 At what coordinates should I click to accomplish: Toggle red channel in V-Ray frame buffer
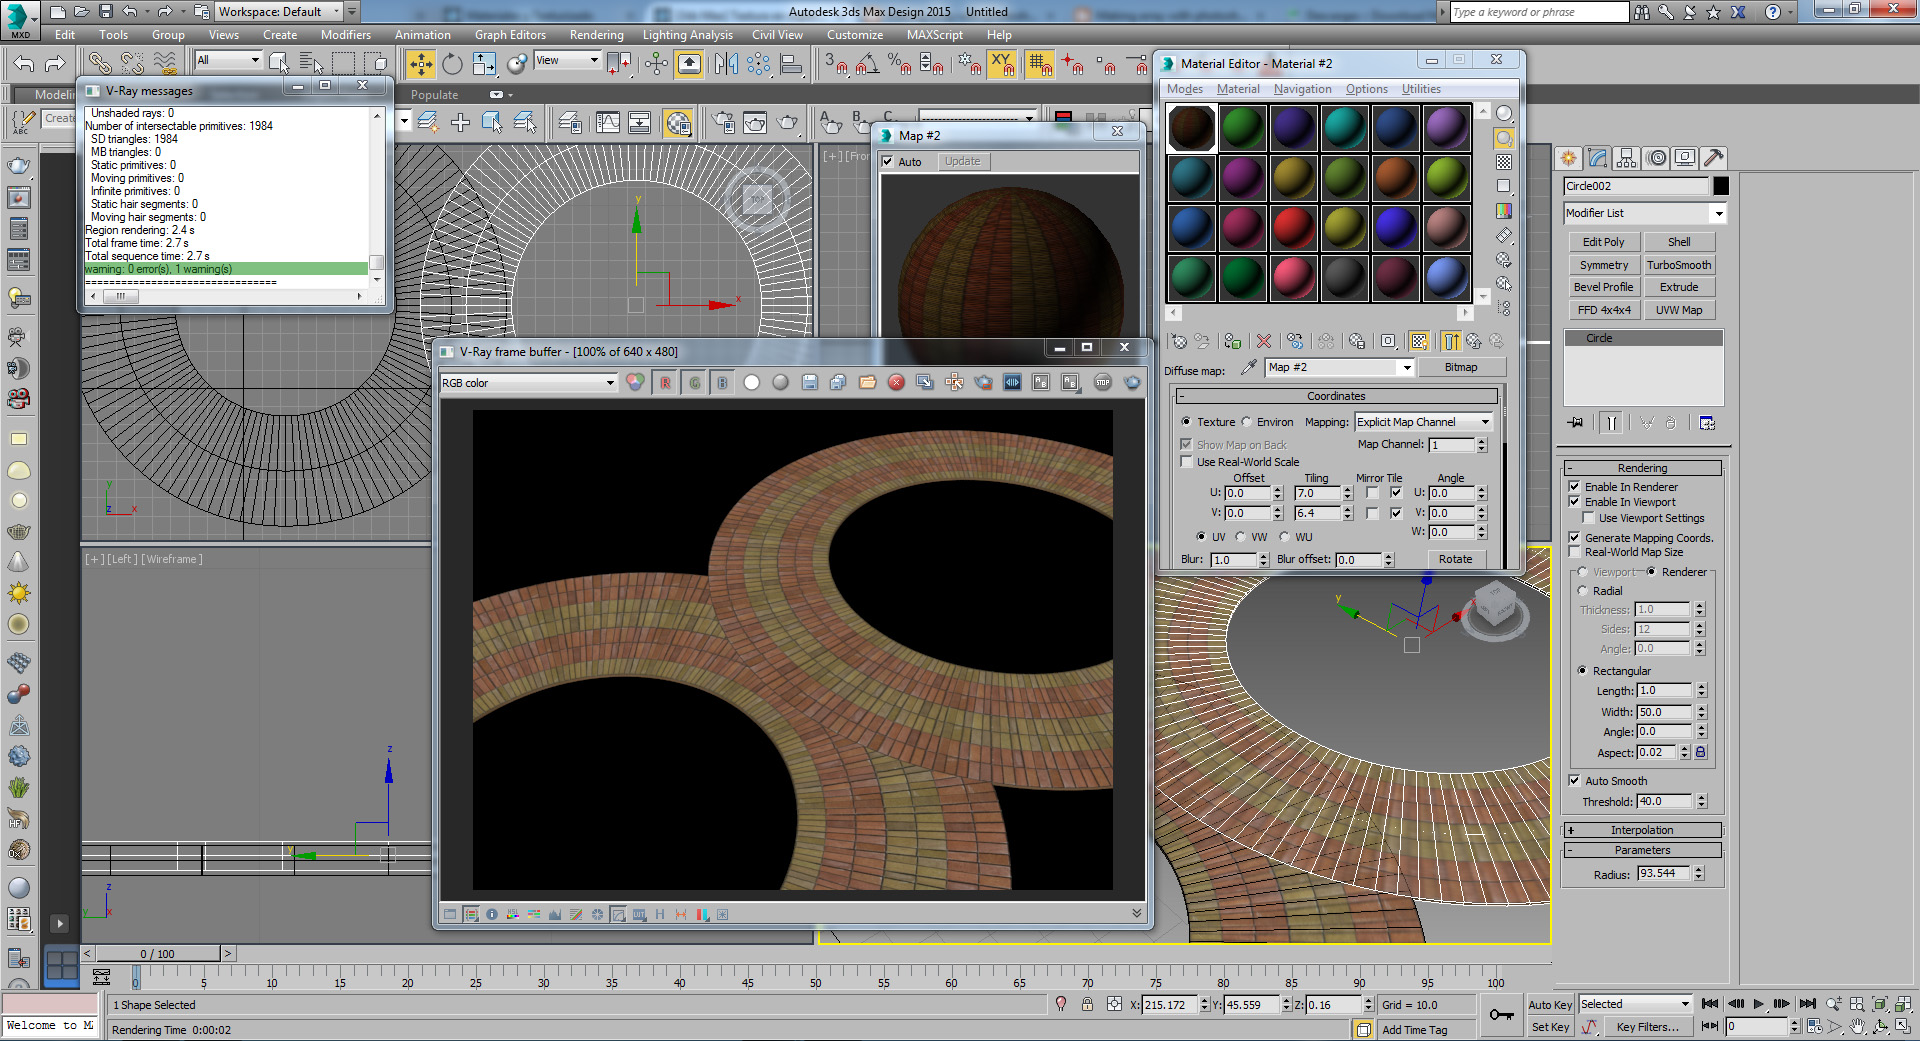coord(665,382)
